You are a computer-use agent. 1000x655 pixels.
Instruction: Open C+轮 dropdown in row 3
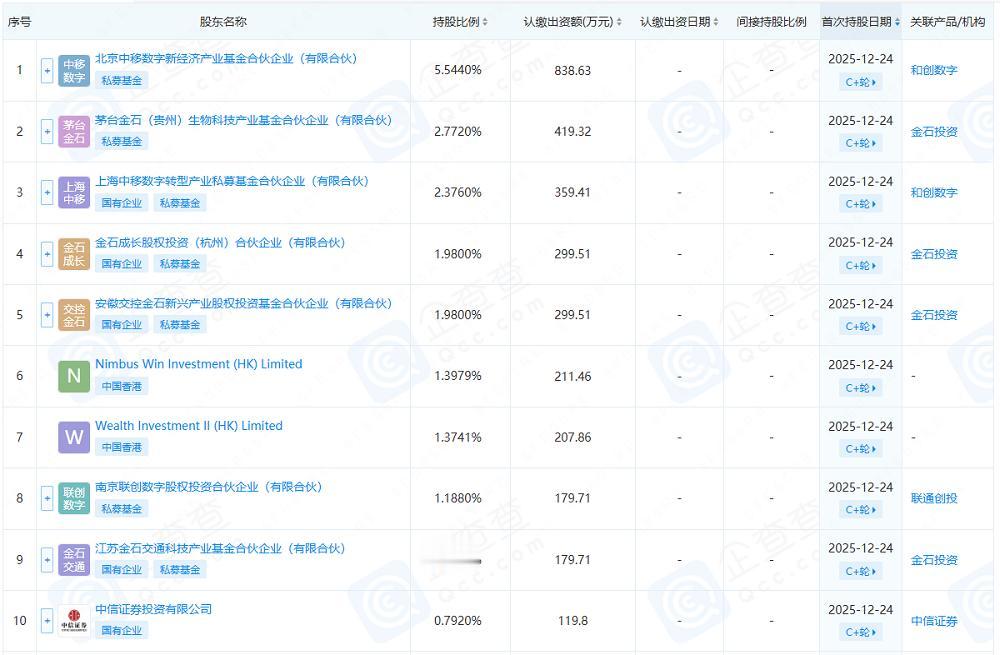coord(861,204)
